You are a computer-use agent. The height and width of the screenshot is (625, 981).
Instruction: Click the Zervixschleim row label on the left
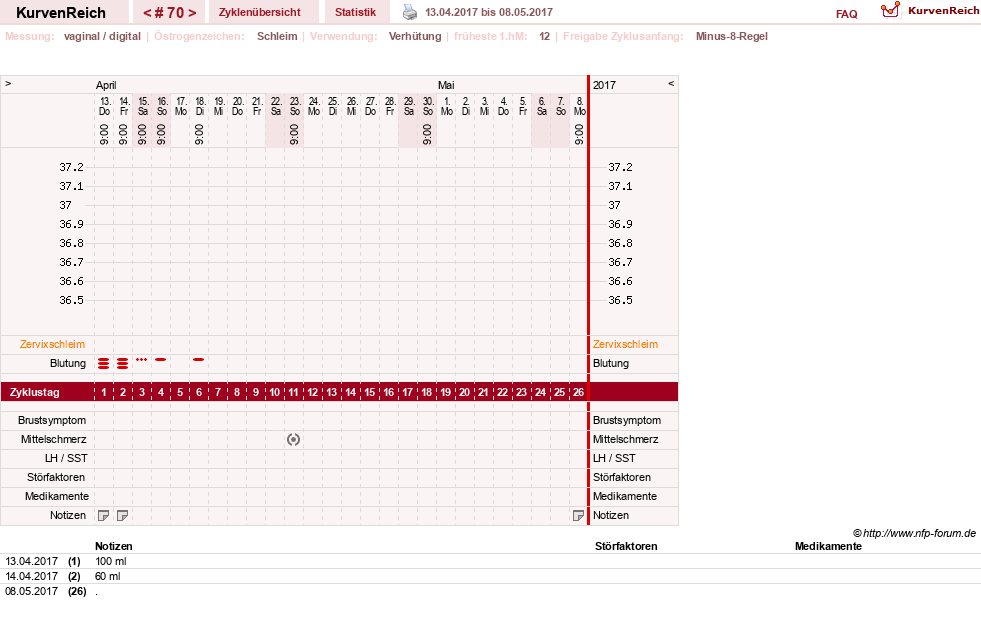(x=53, y=344)
